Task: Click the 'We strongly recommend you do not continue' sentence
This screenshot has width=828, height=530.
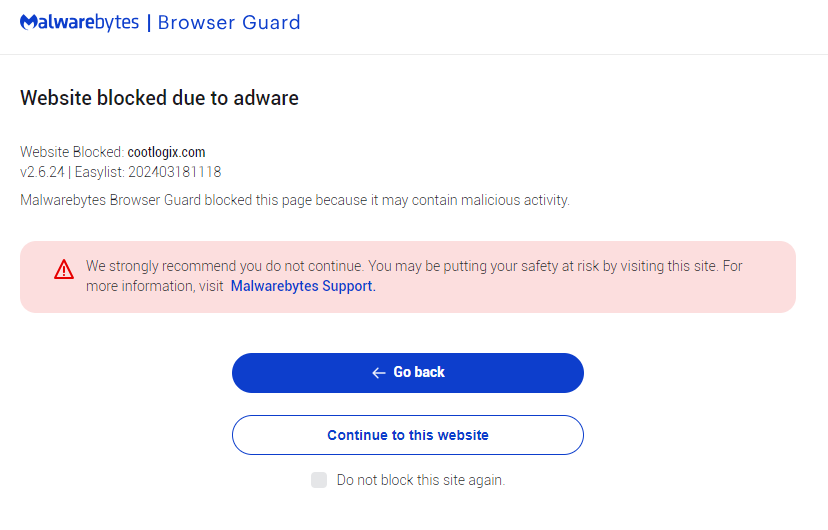Action: (x=224, y=266)
